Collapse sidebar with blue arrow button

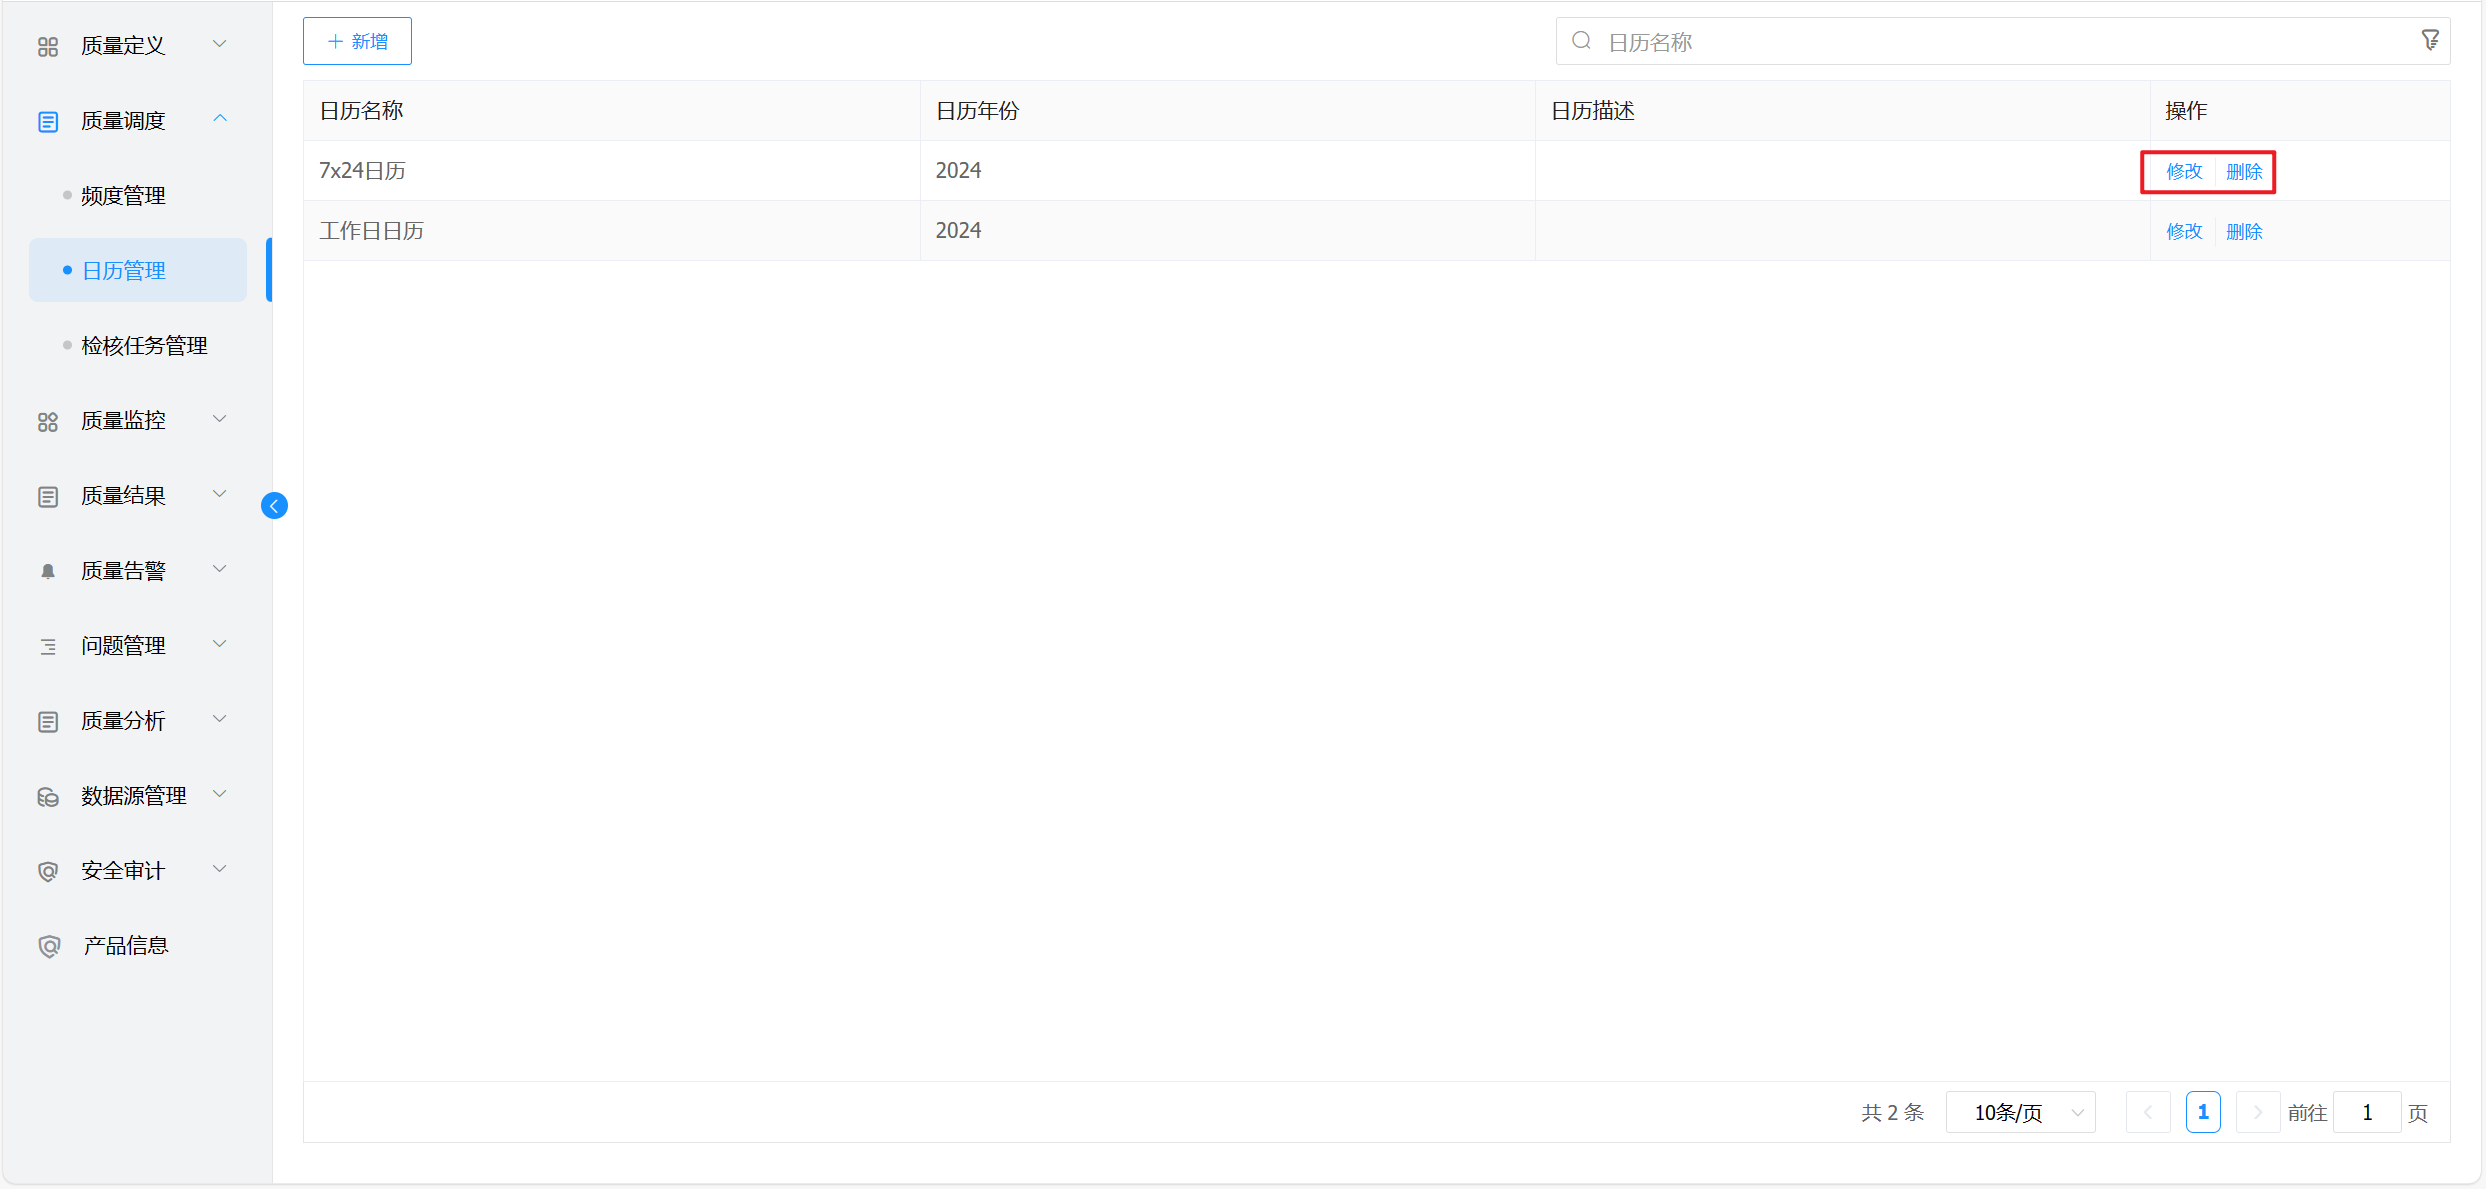click(x=274, y=506)
